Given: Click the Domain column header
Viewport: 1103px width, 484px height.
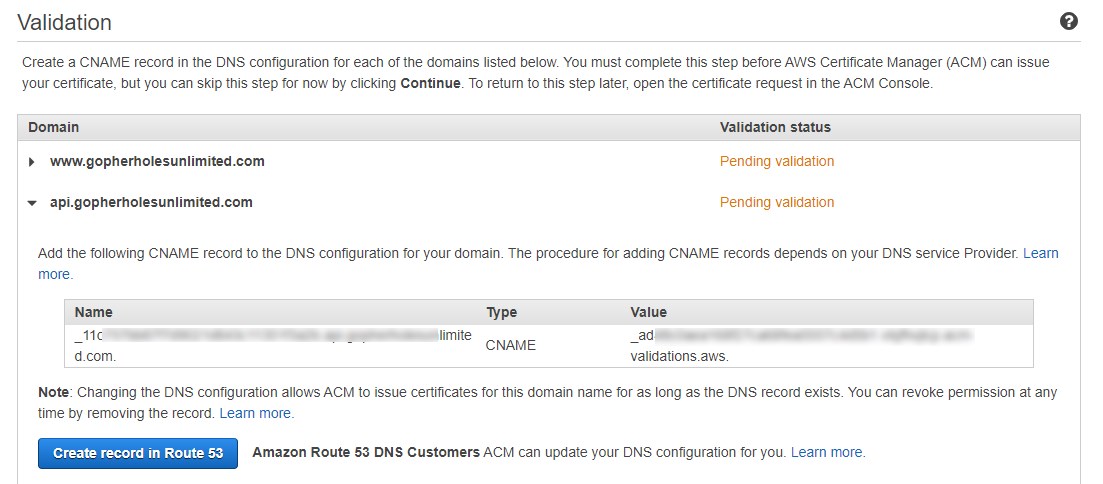Looking at the screenshot, I should point(53,127).
